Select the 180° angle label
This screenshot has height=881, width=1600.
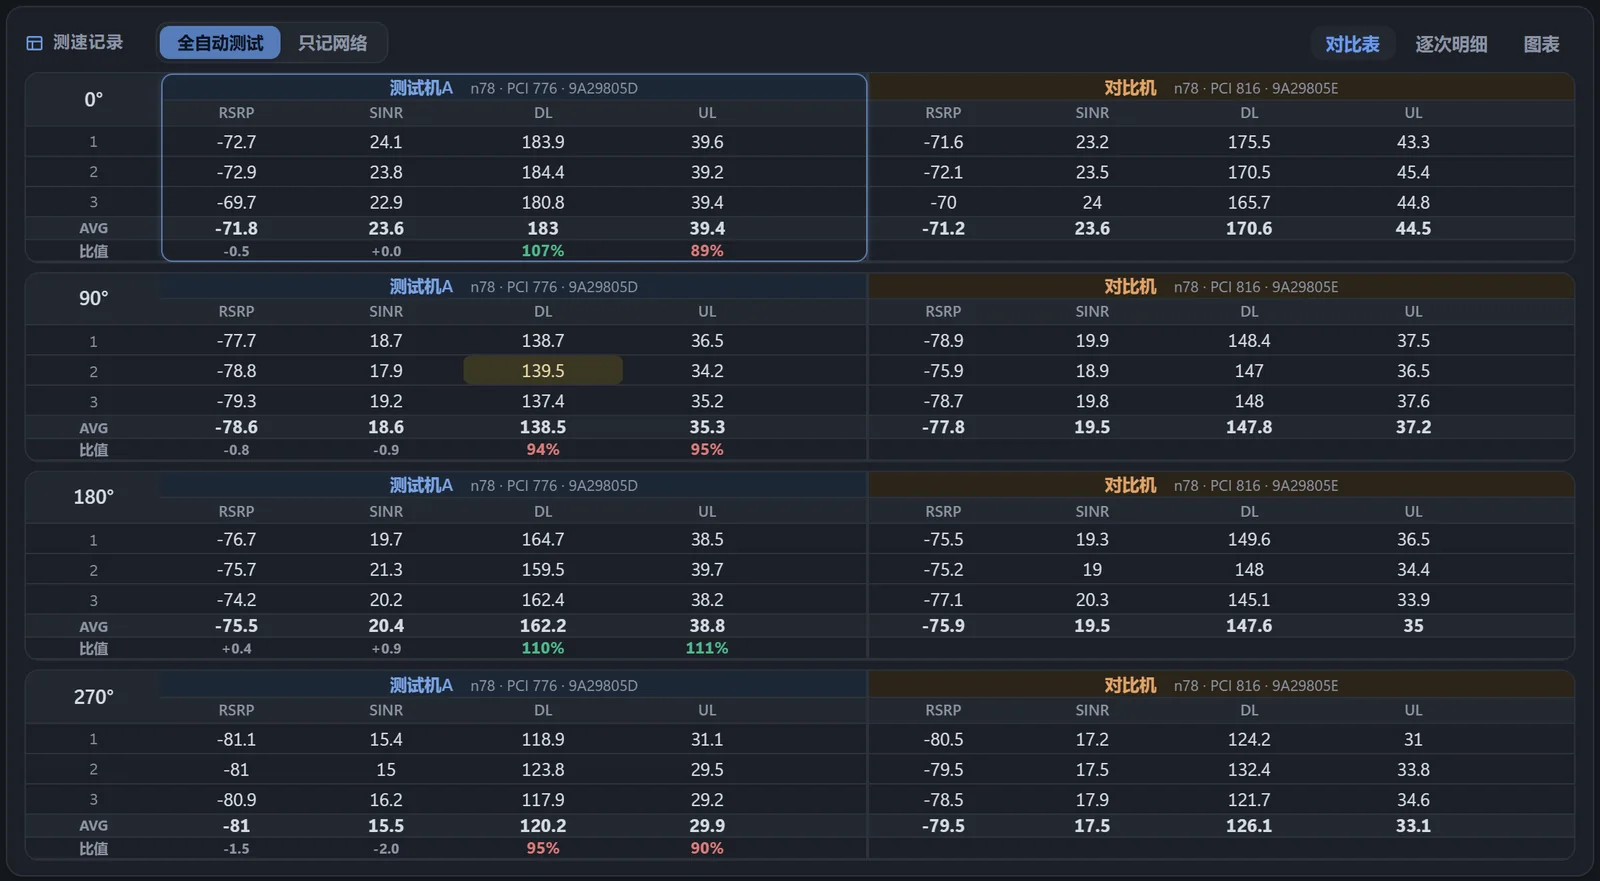point(93,497)
